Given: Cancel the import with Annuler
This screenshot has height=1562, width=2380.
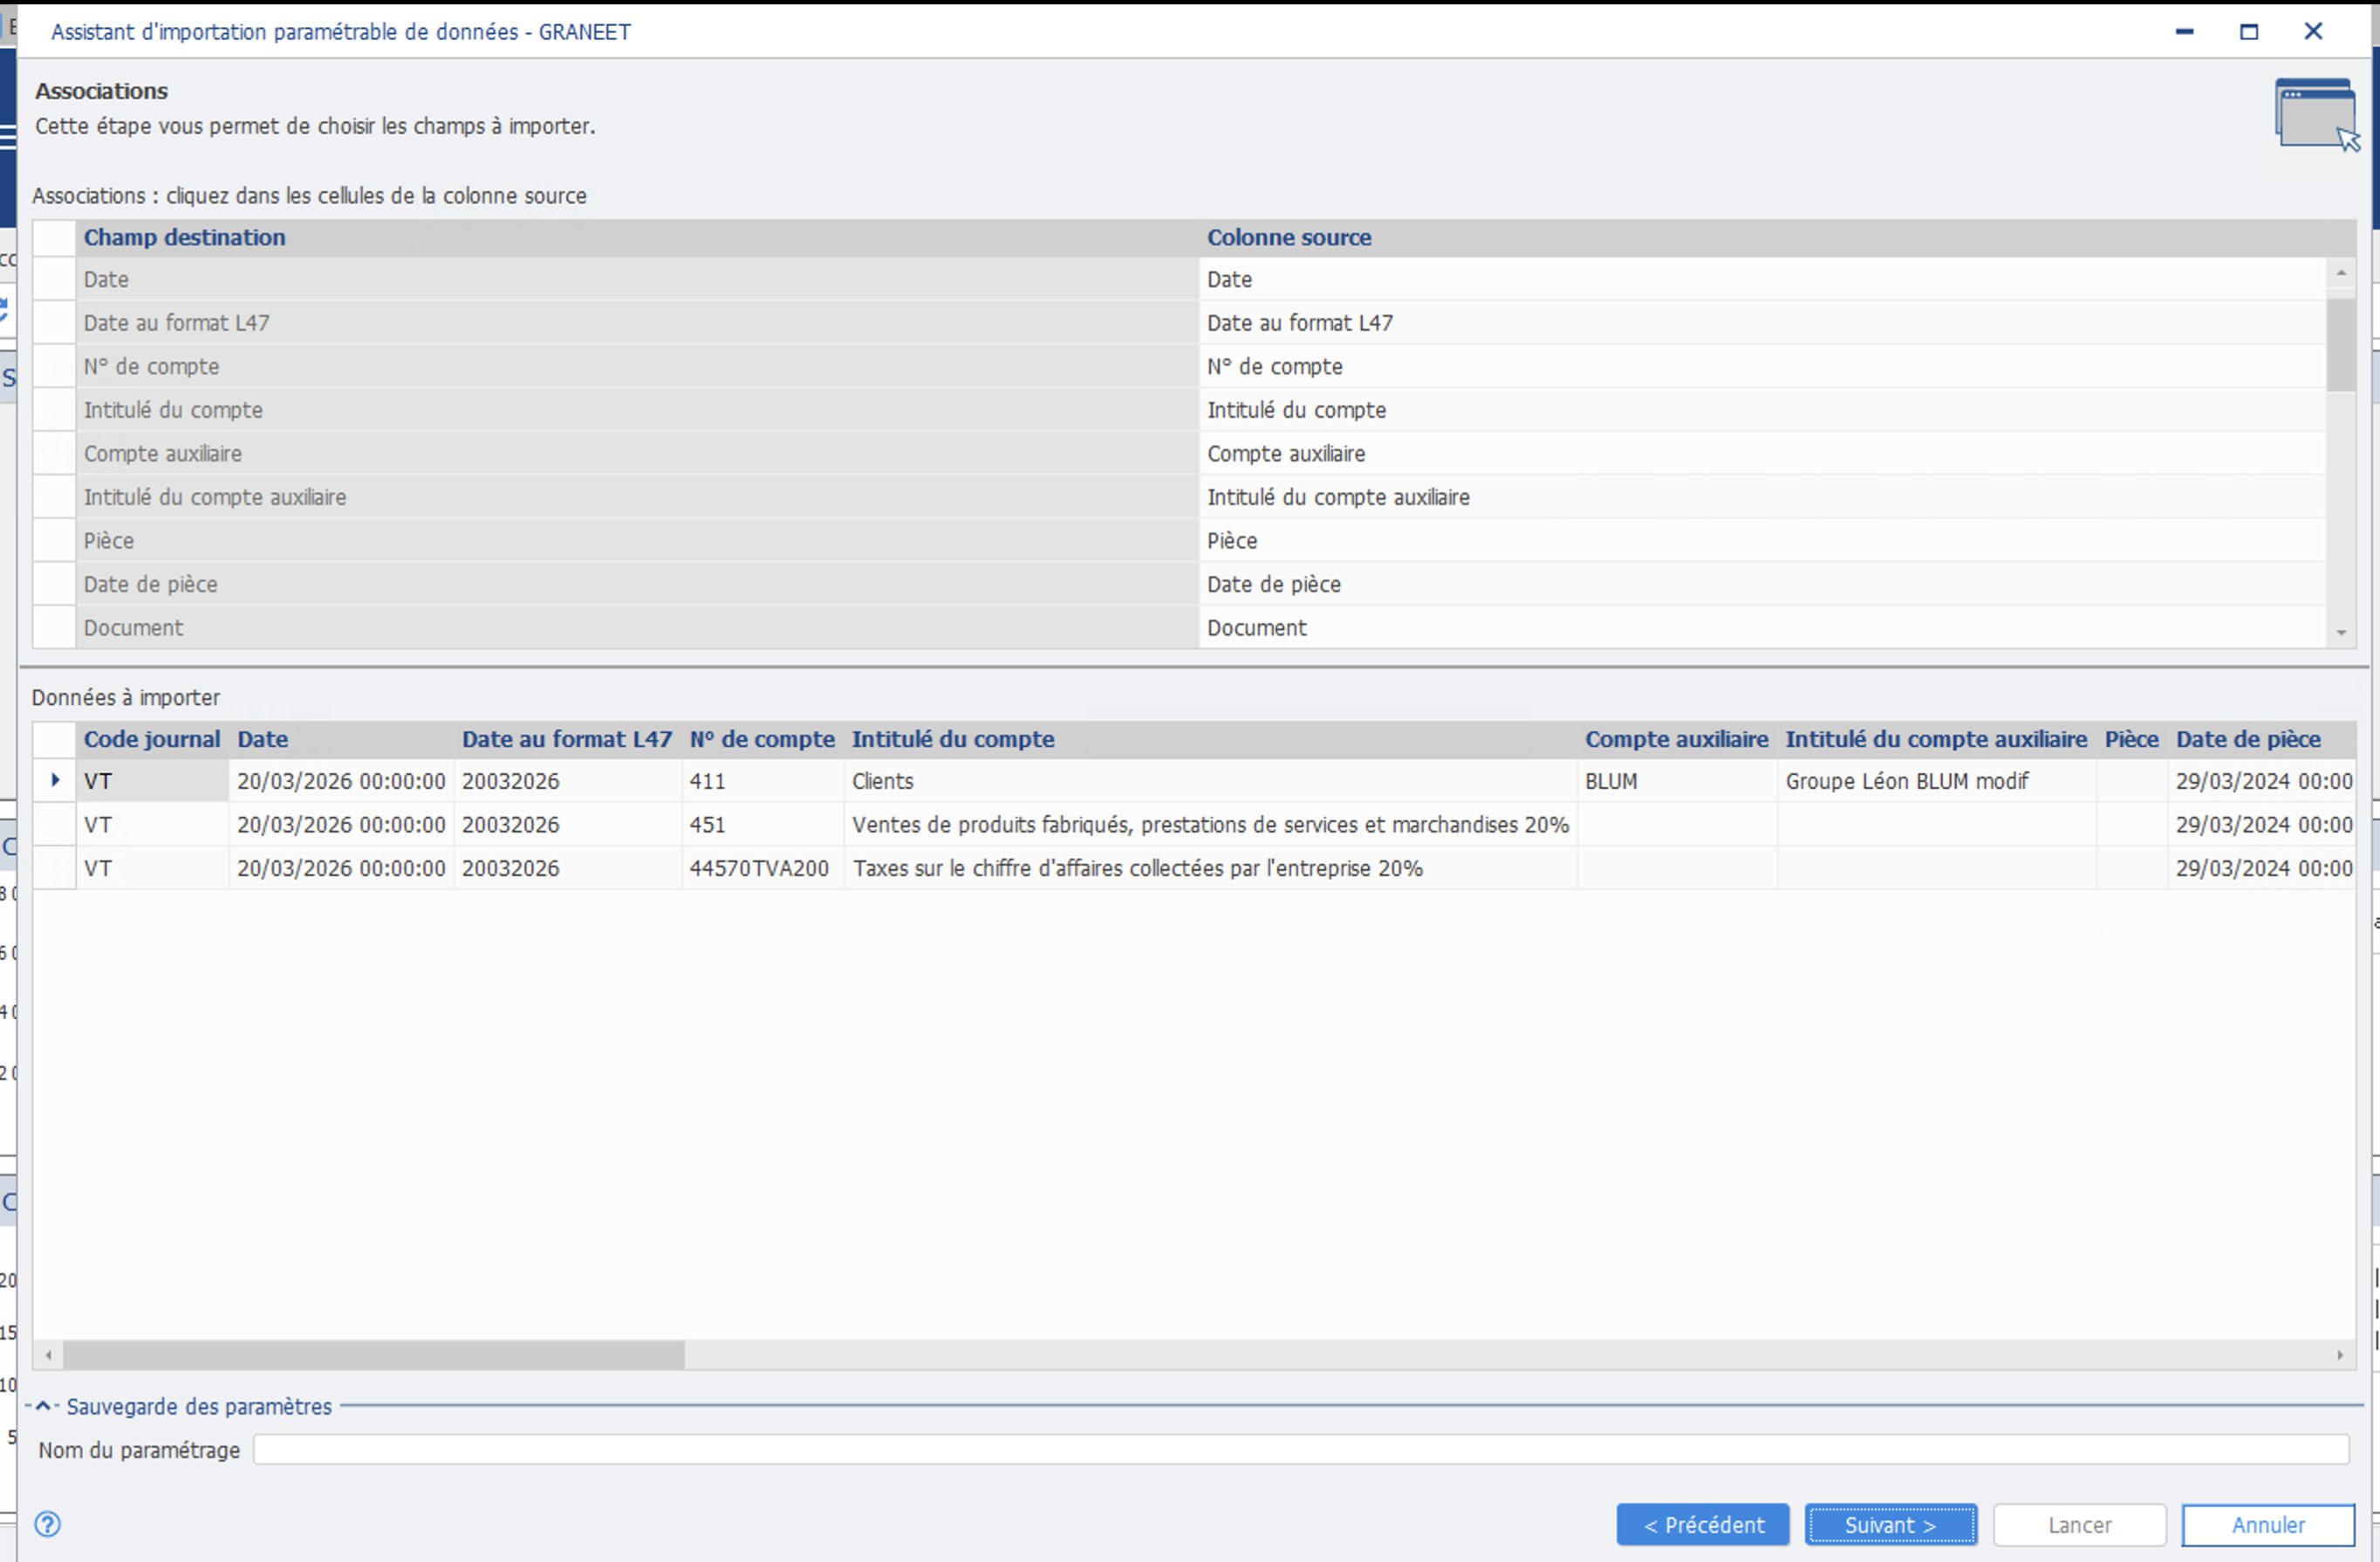Looking at the screenshot, I should point(2267,1525).
